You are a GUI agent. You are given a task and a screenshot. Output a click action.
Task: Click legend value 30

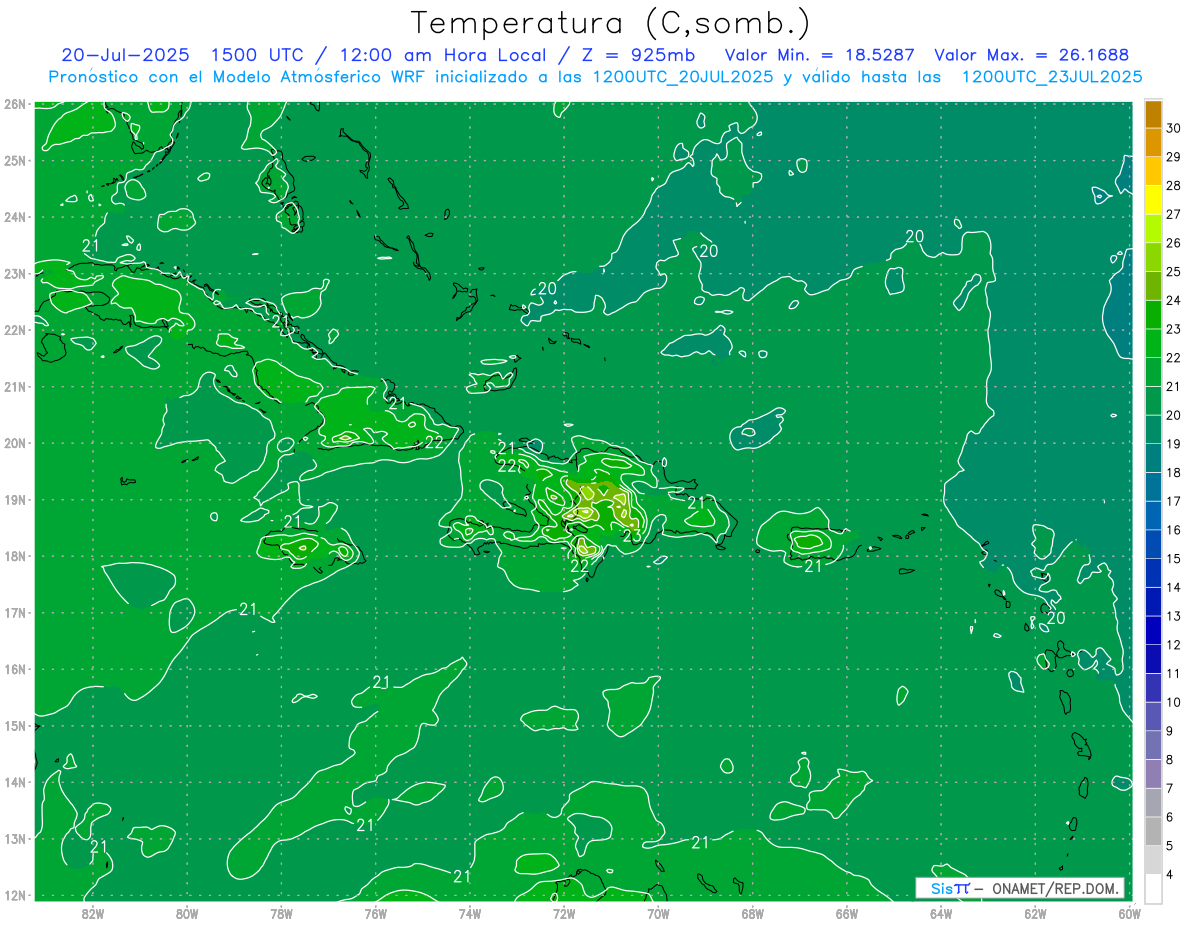(1174, 127)
